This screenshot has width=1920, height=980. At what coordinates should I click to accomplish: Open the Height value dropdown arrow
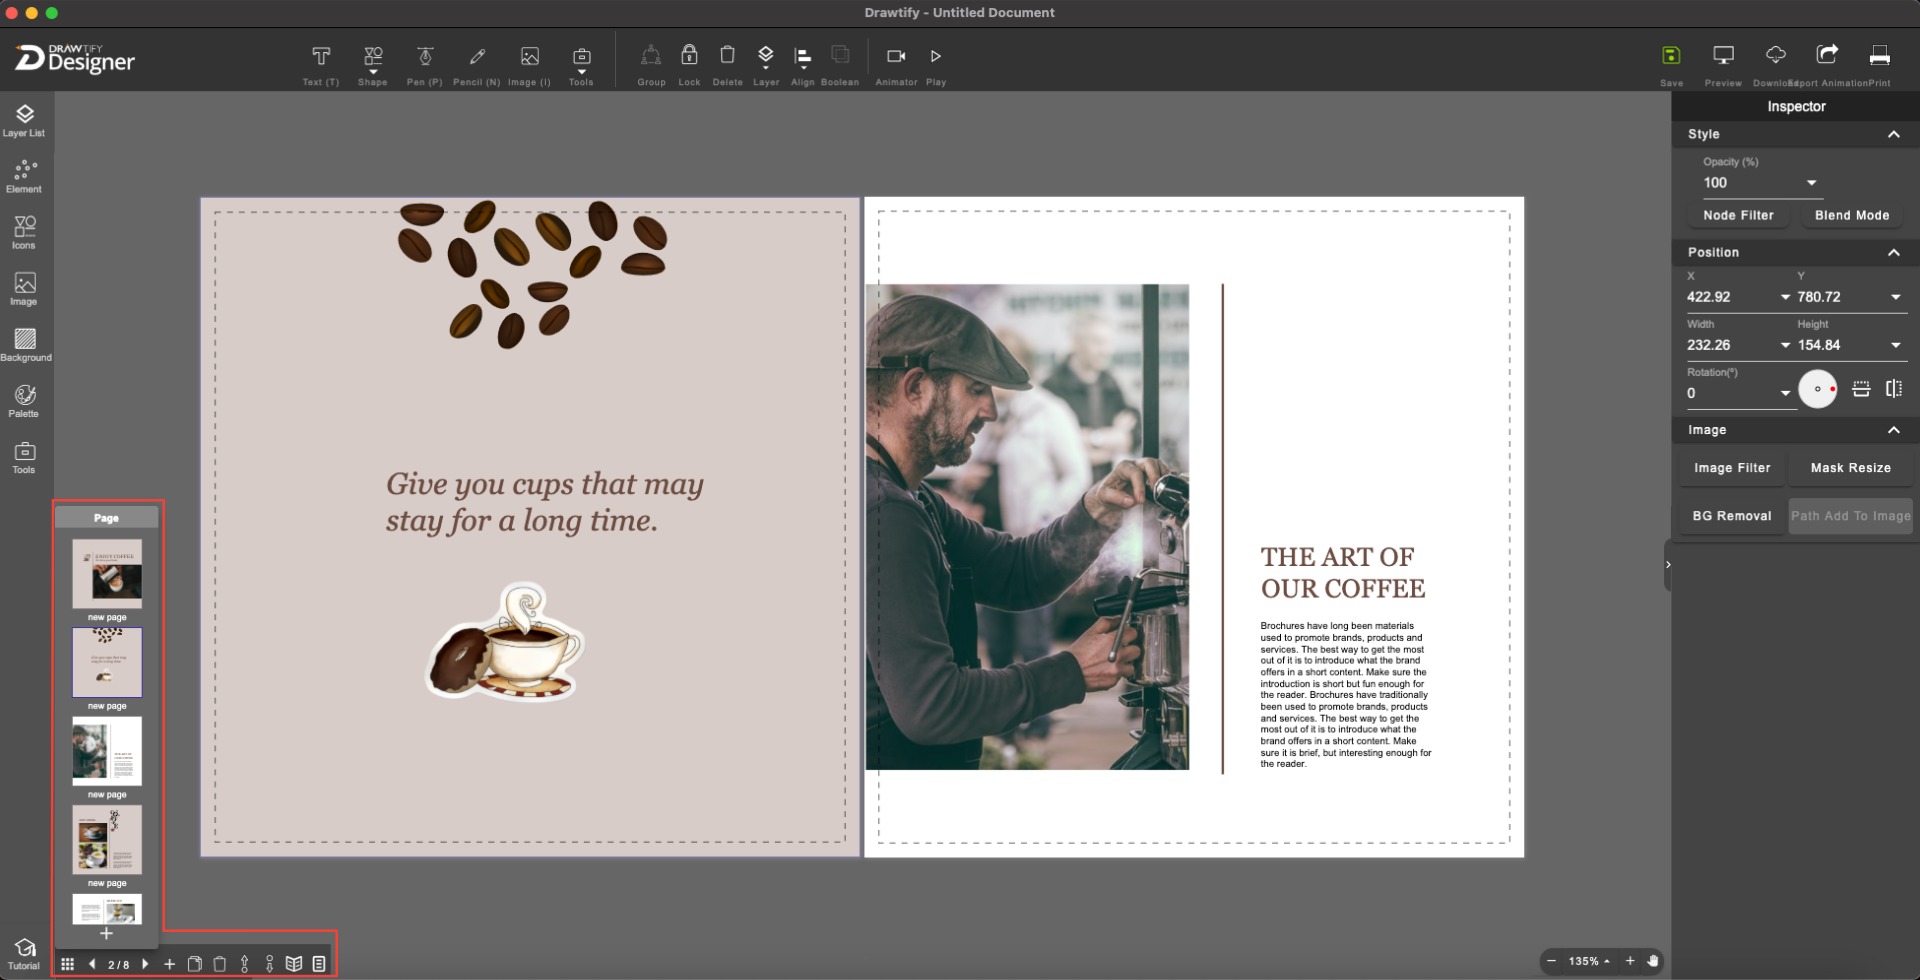pos(1895,345)
